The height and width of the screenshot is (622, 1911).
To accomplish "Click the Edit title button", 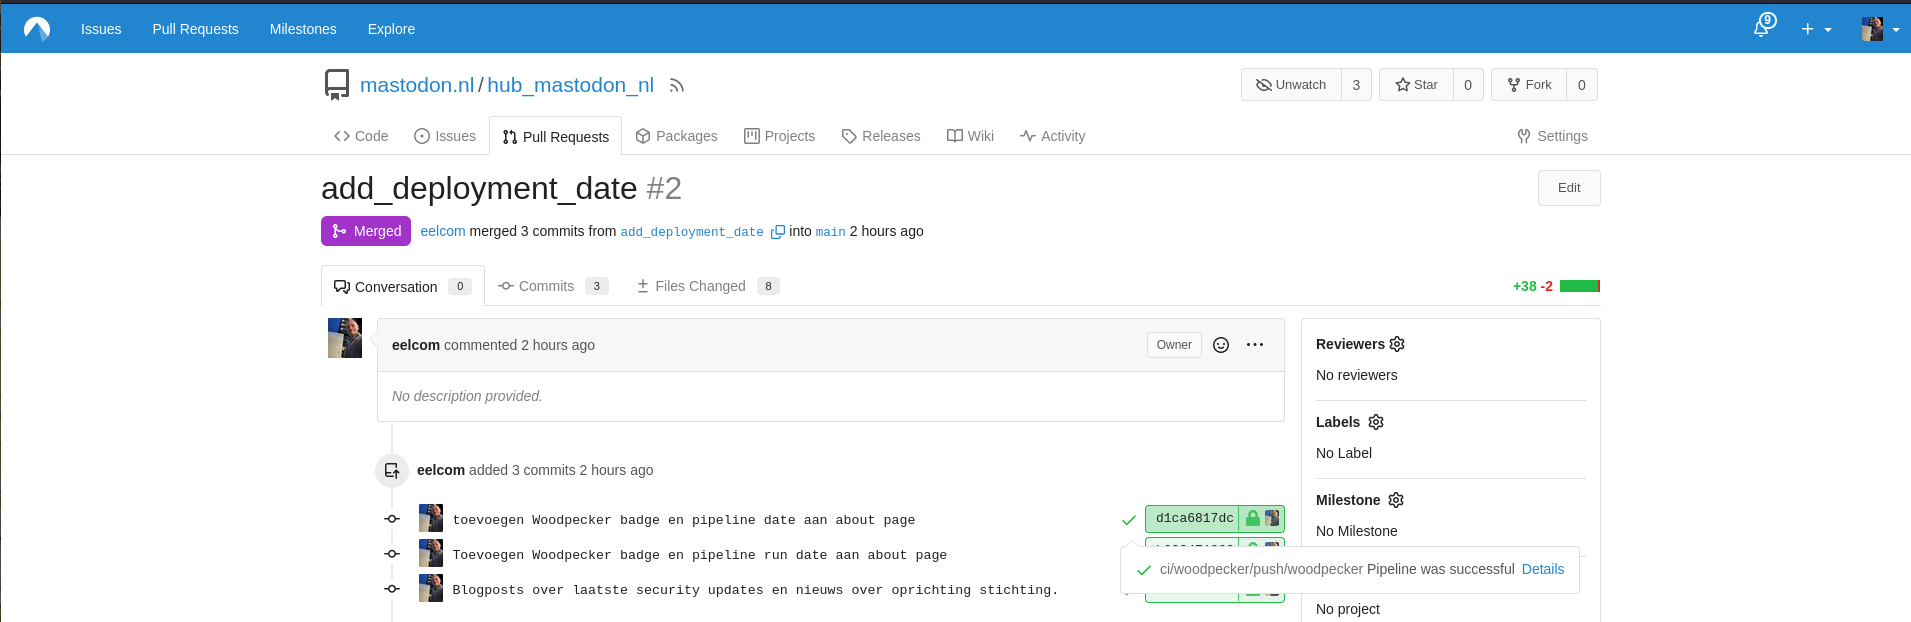I will coord(1569,188).
